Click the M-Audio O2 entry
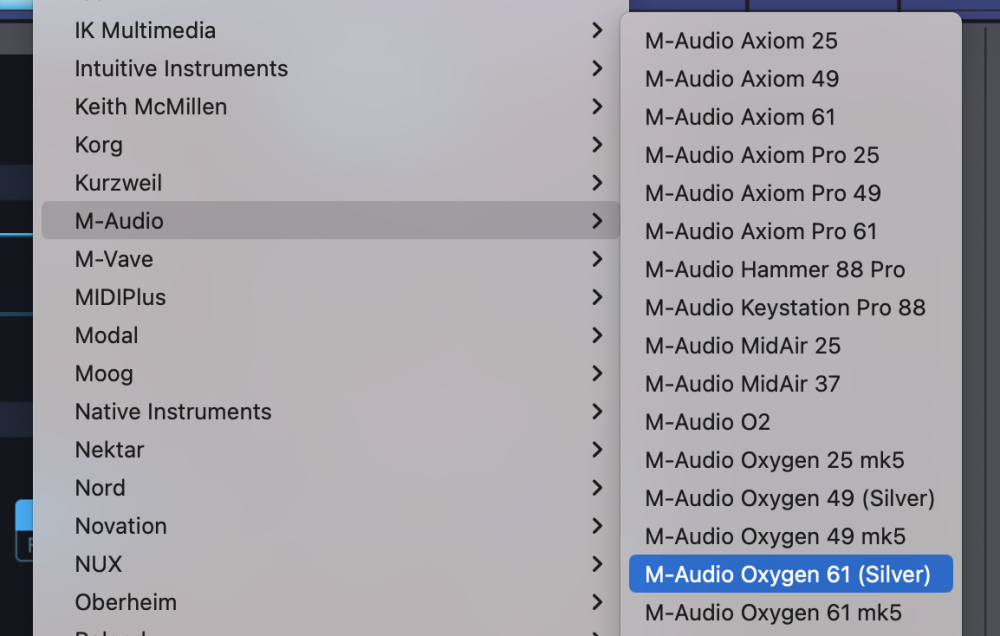 click(x=707, y=422)
